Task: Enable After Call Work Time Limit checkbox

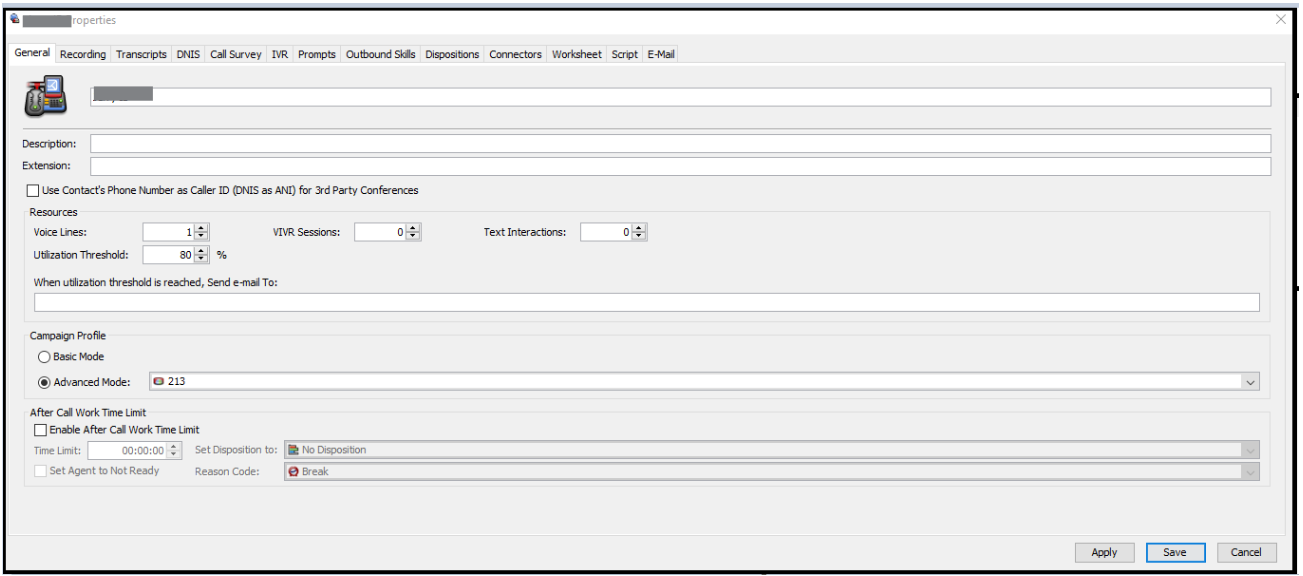Action: [x=40, y=430]
